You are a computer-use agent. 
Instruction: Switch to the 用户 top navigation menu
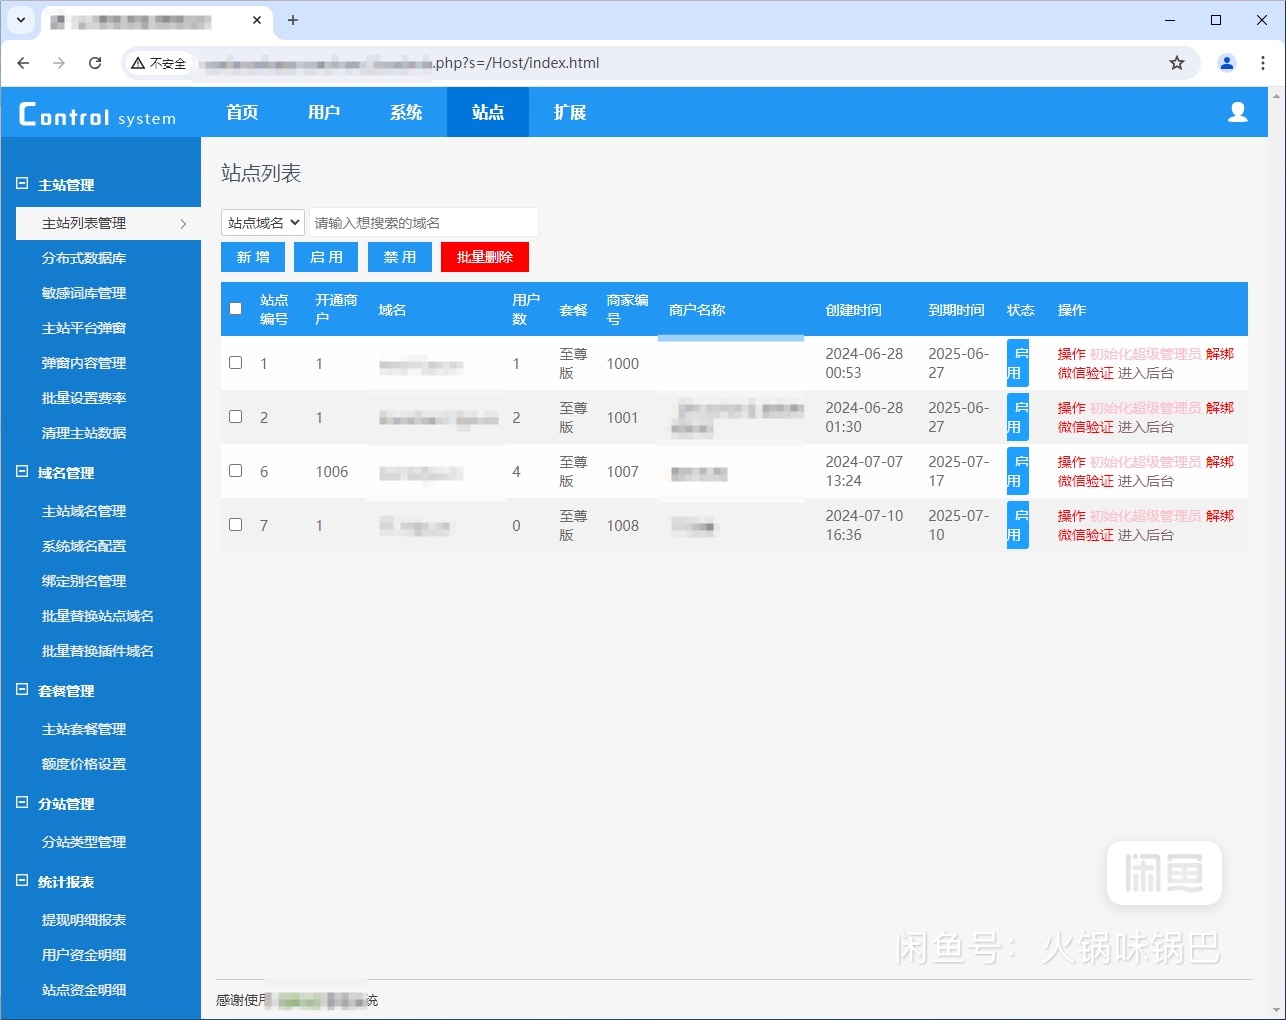pos(324,112)
